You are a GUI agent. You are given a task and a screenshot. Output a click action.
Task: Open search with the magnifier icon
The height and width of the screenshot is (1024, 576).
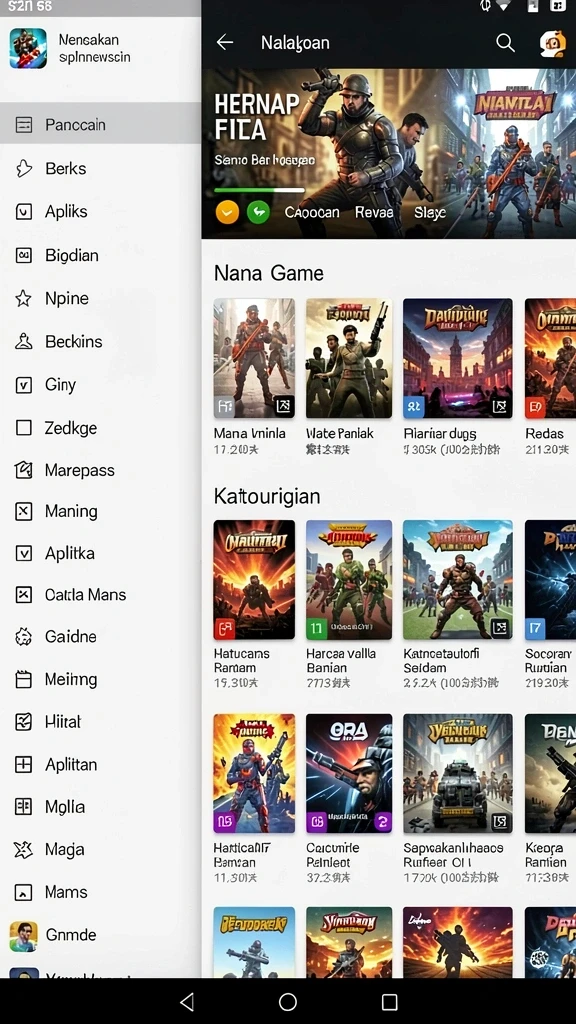click(x=505, y=42)
